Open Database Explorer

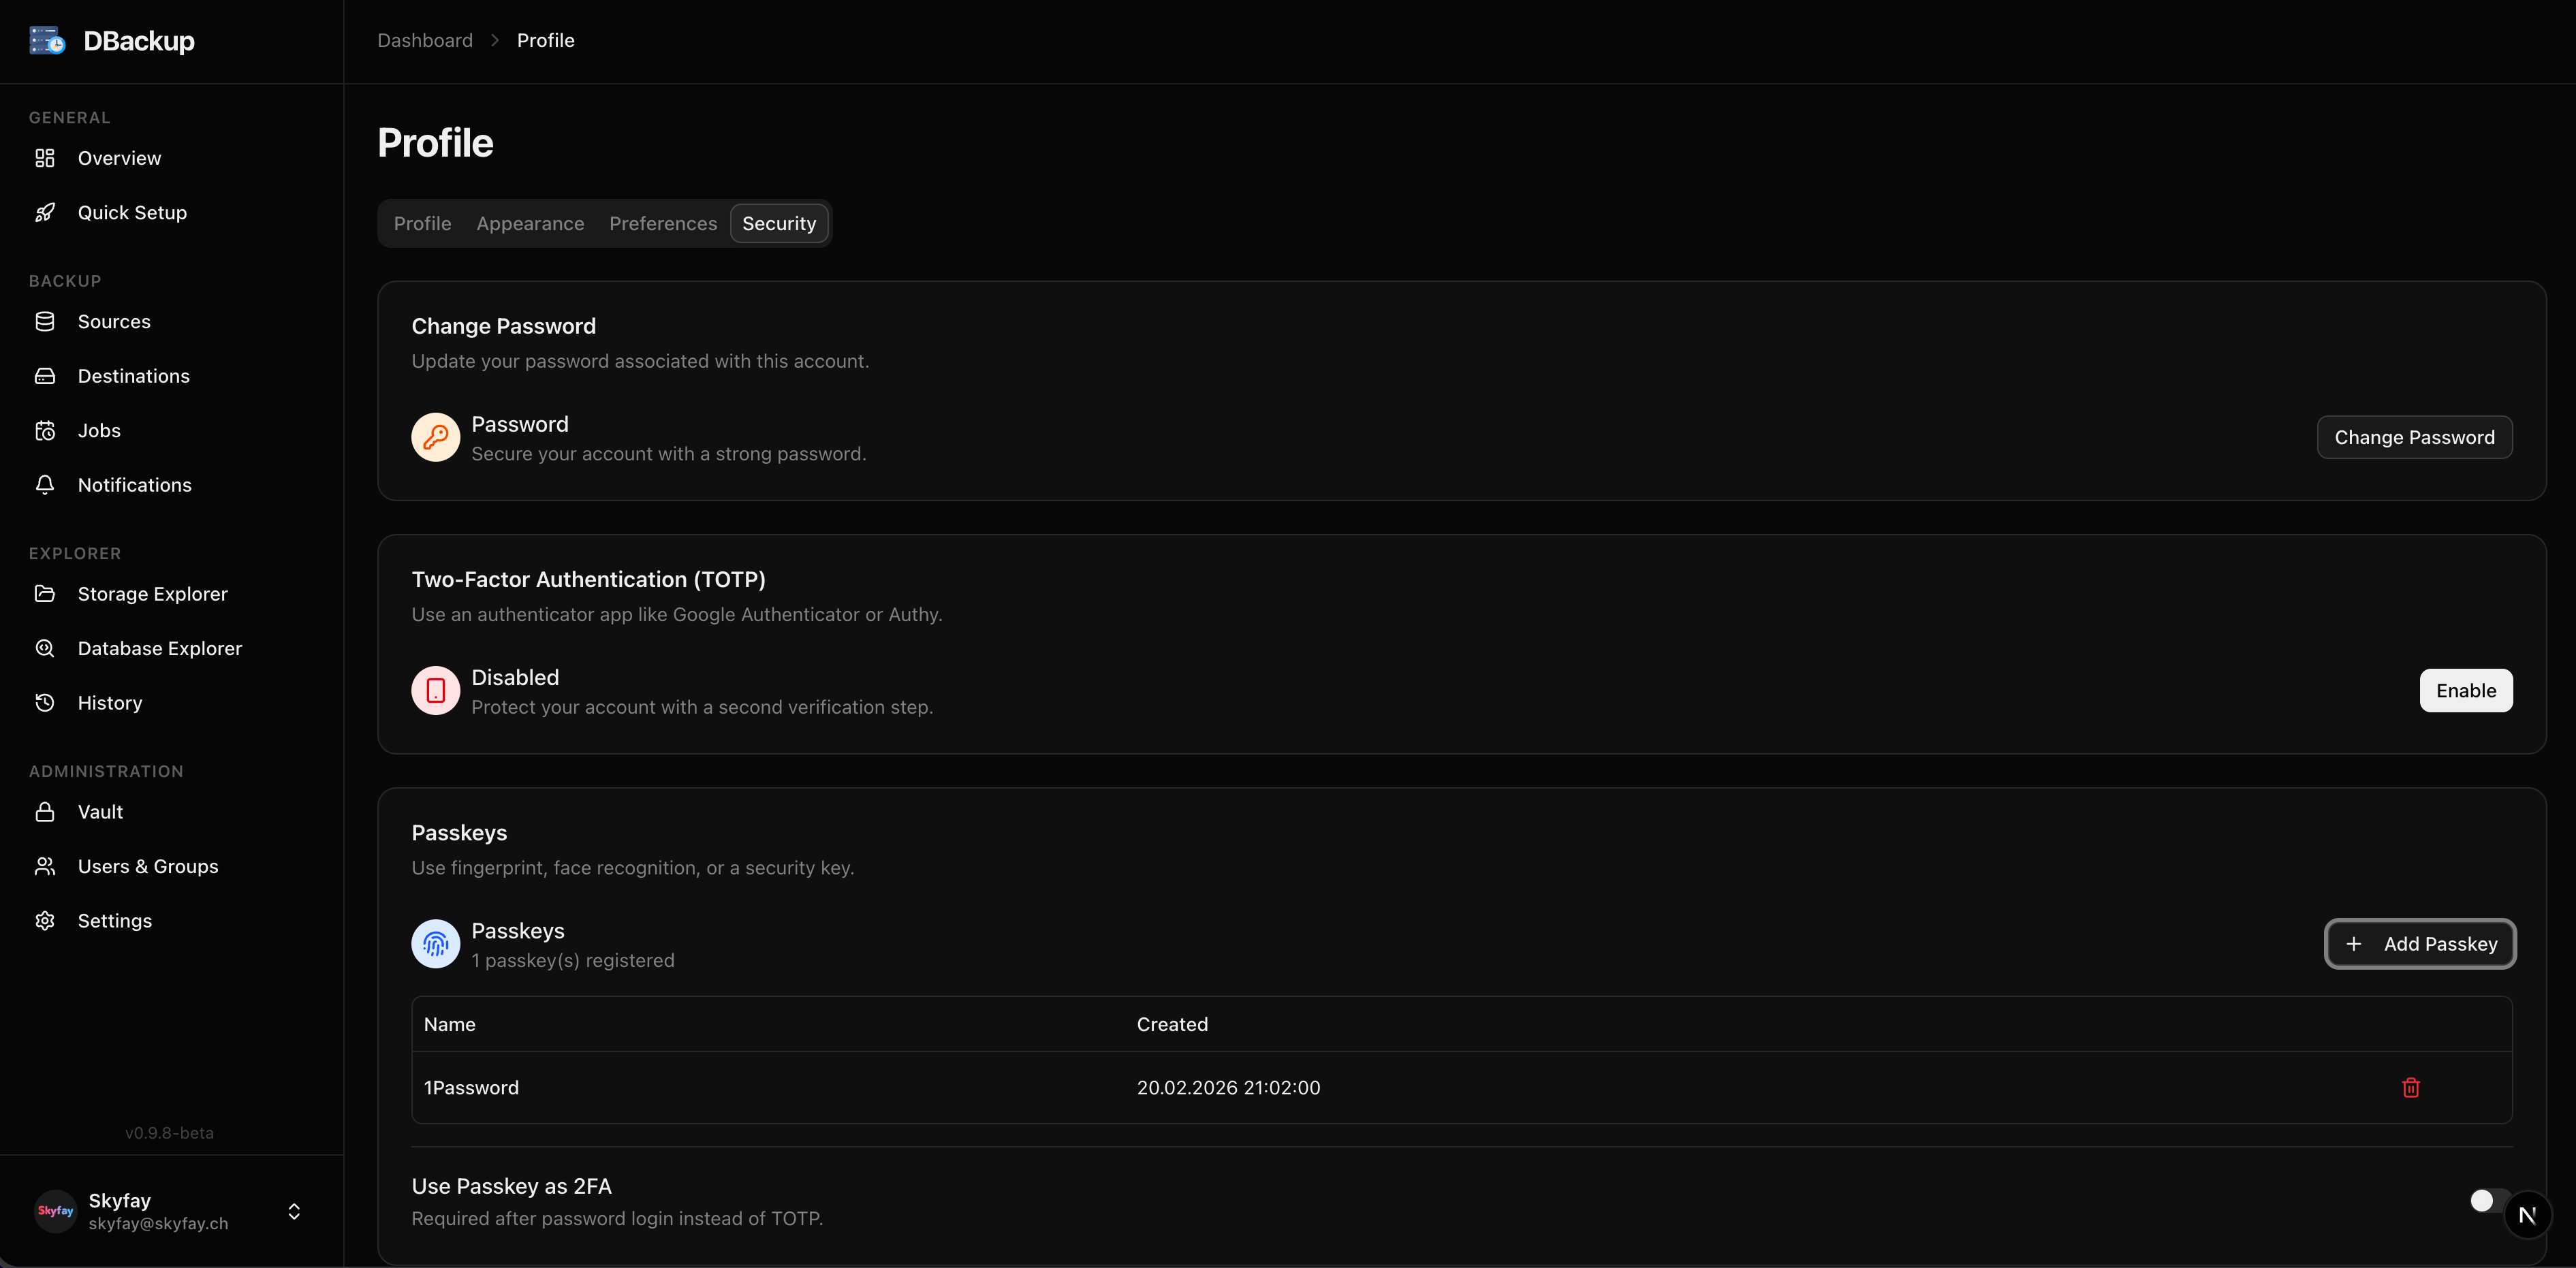(x=160, y=648)
